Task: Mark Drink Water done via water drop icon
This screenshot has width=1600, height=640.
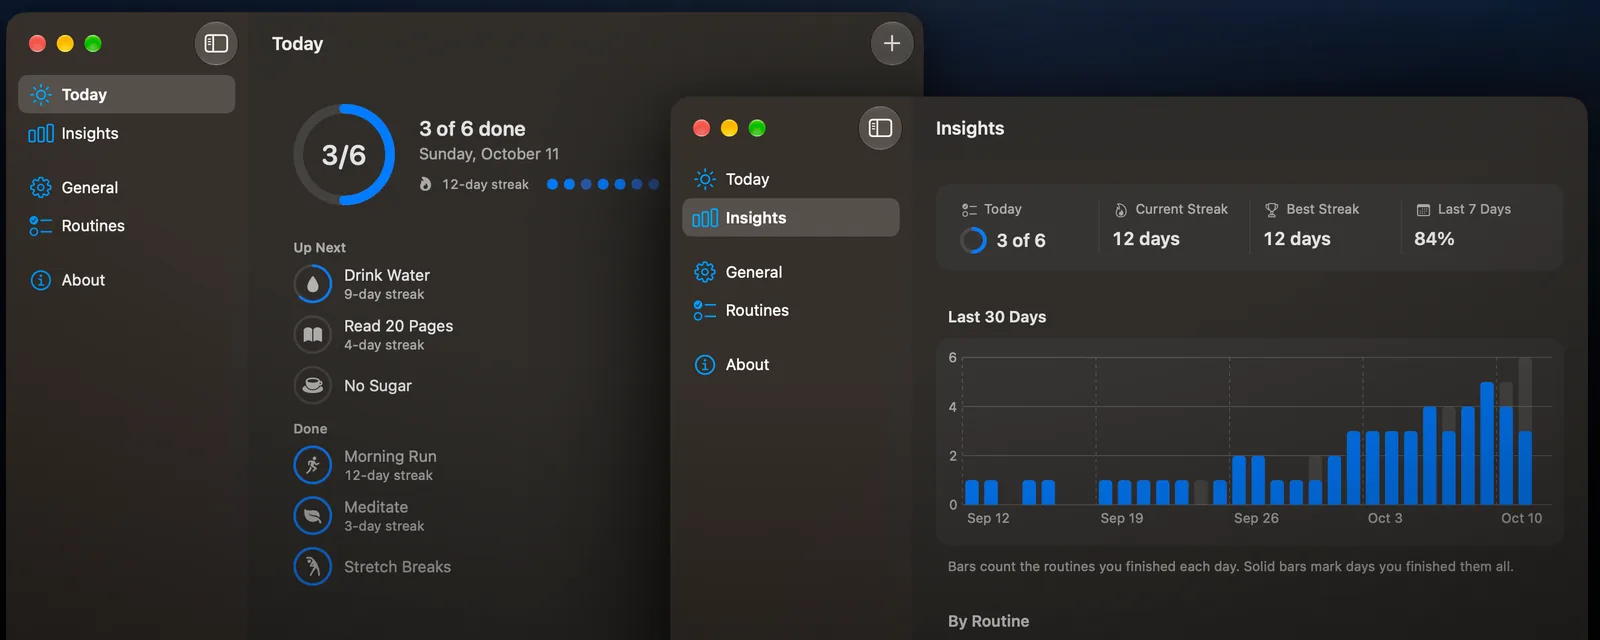Action: (x=313, y=284)
